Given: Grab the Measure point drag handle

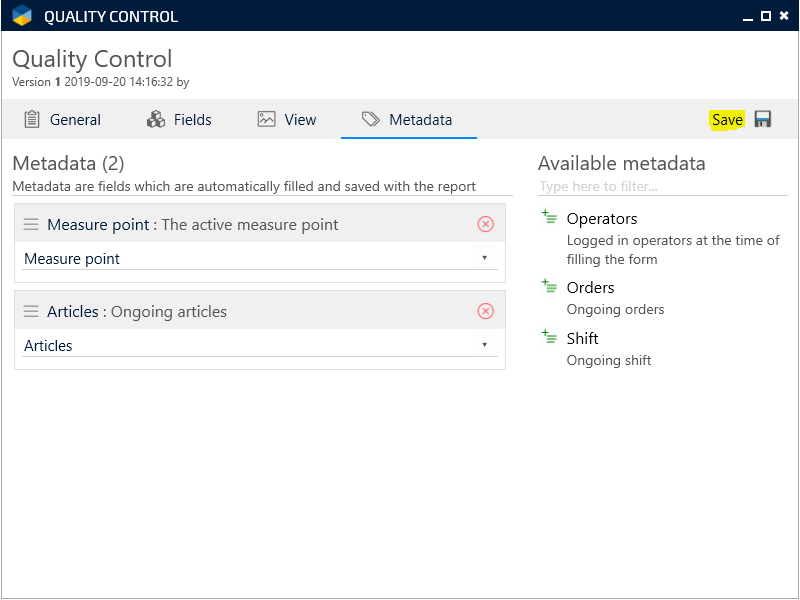Looking at the screenshot, I should [x=31, y=225].
